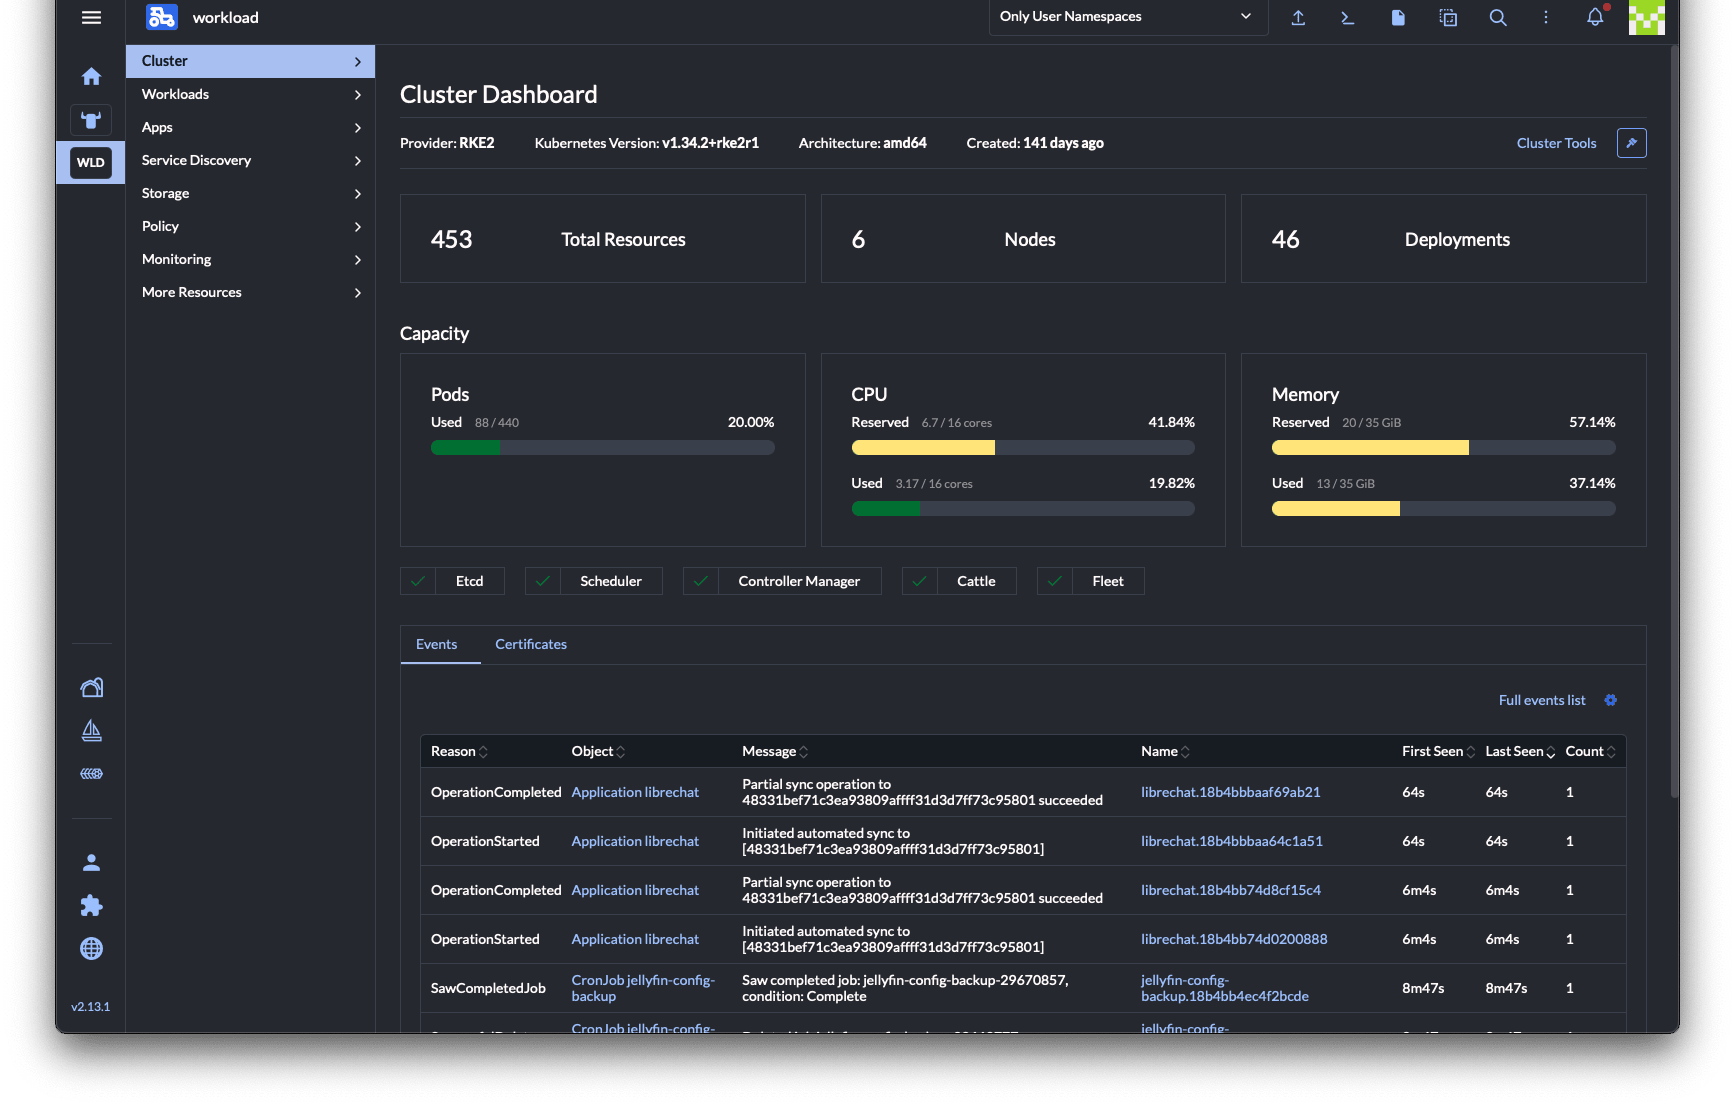Screen dimensions: 1735x1107
Task: Open the local cluster bull-head icon
Action: [91, 120]
